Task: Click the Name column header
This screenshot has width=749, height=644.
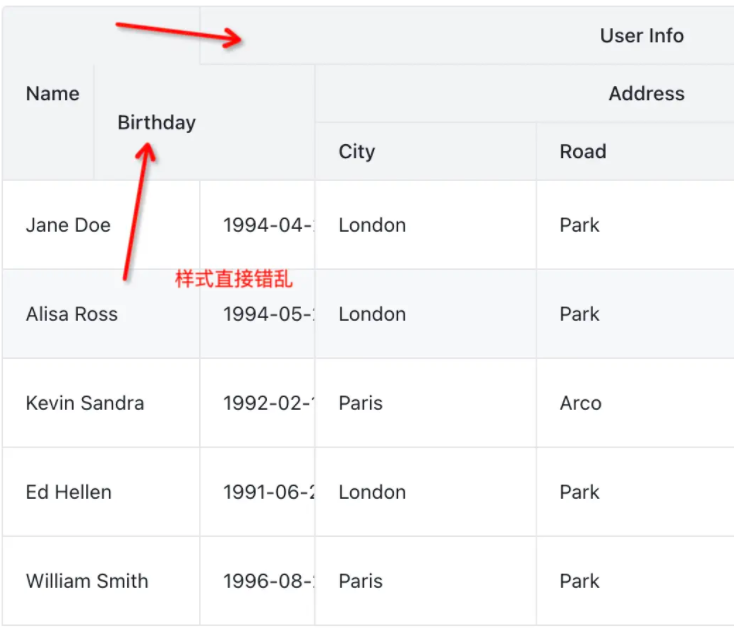Action: 52,94
